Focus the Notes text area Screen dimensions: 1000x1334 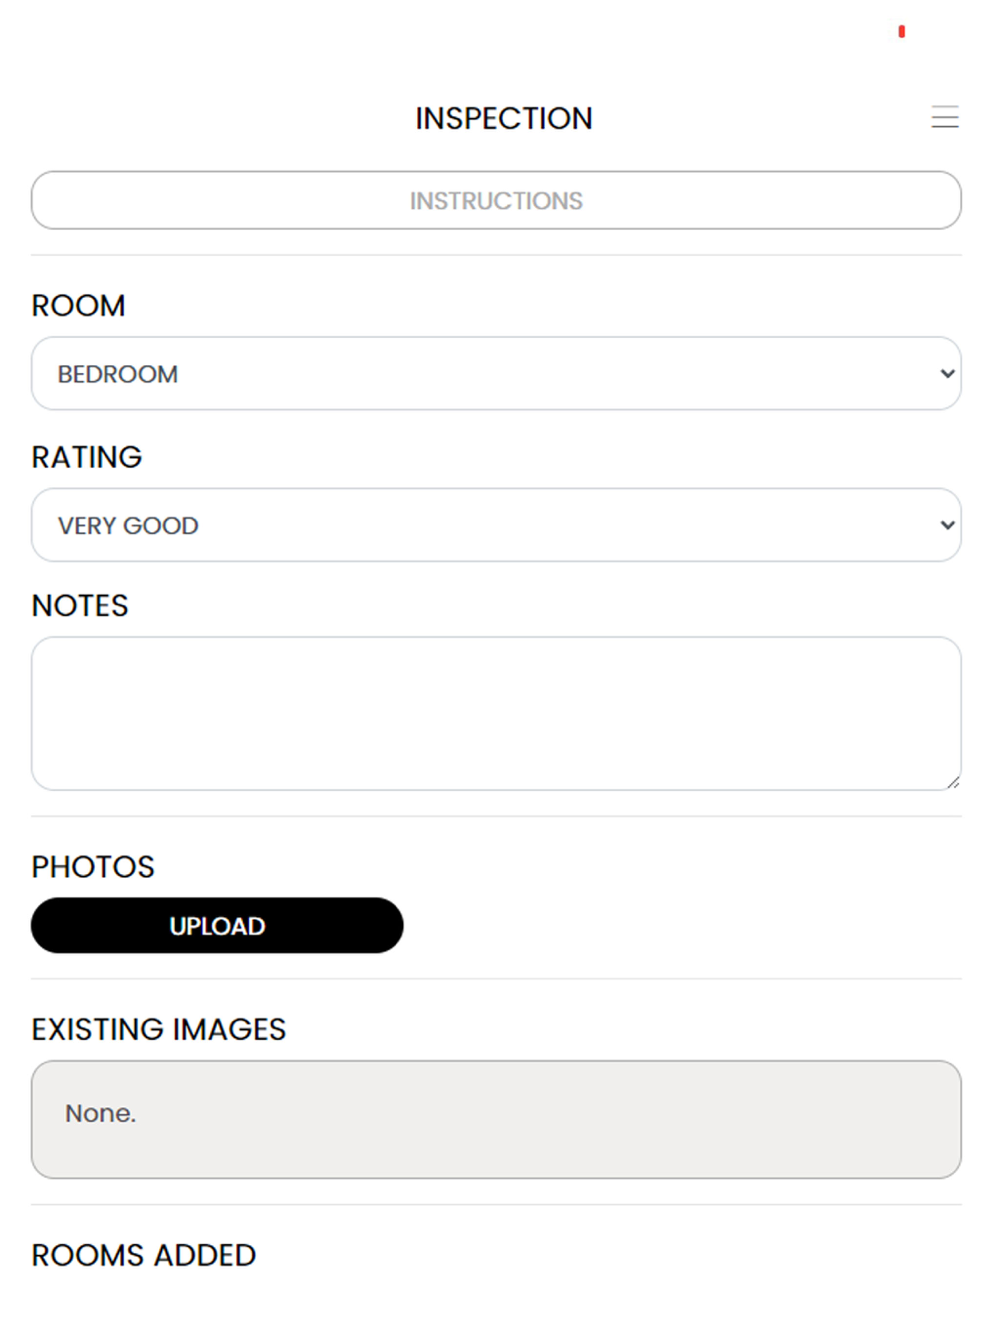[x=496, y=713]
